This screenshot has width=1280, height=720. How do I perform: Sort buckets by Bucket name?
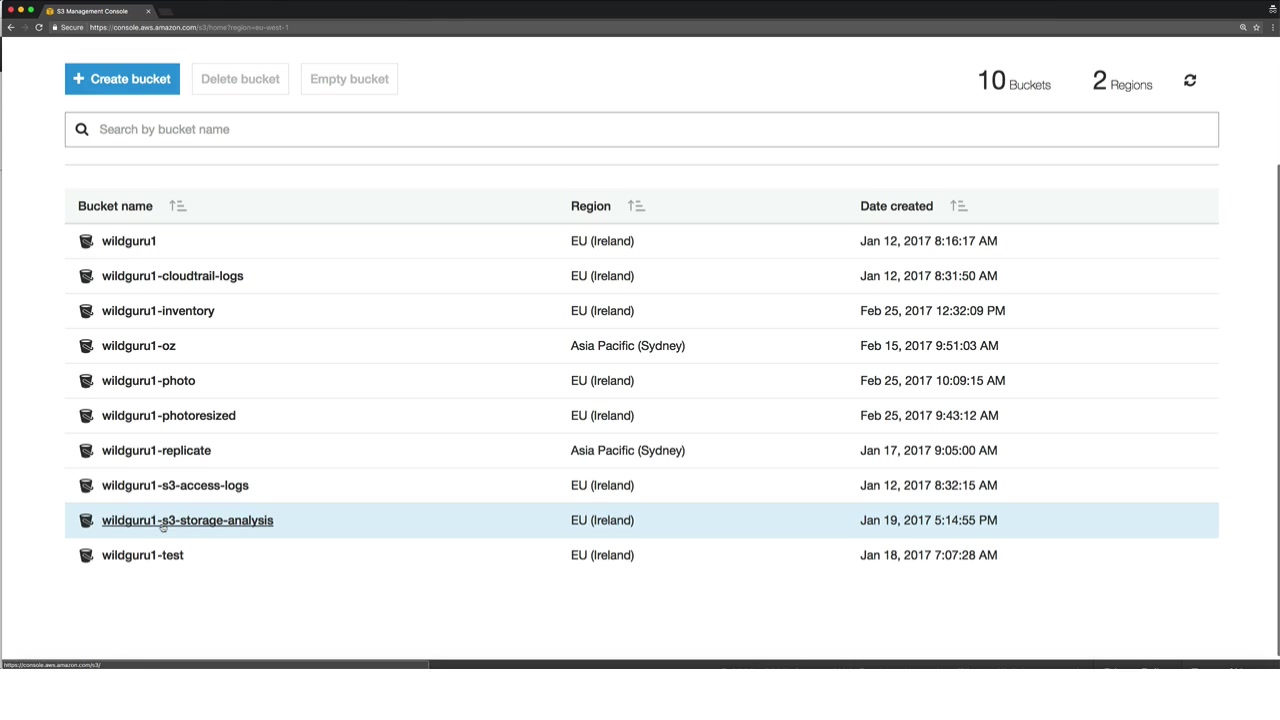click(178, 206)
